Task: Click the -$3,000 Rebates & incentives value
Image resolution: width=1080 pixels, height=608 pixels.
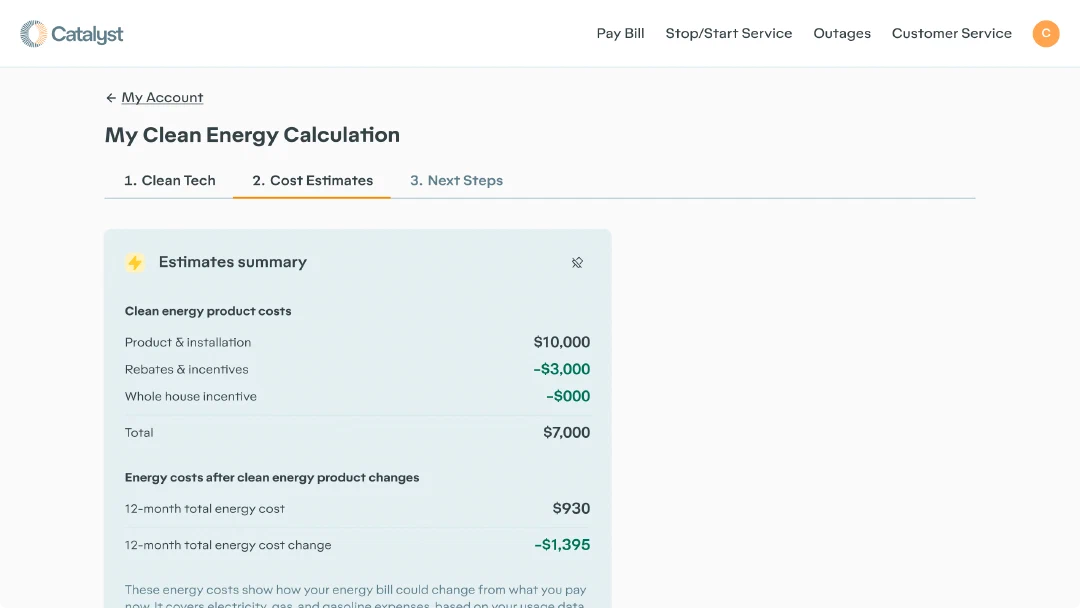Action: 561,369
